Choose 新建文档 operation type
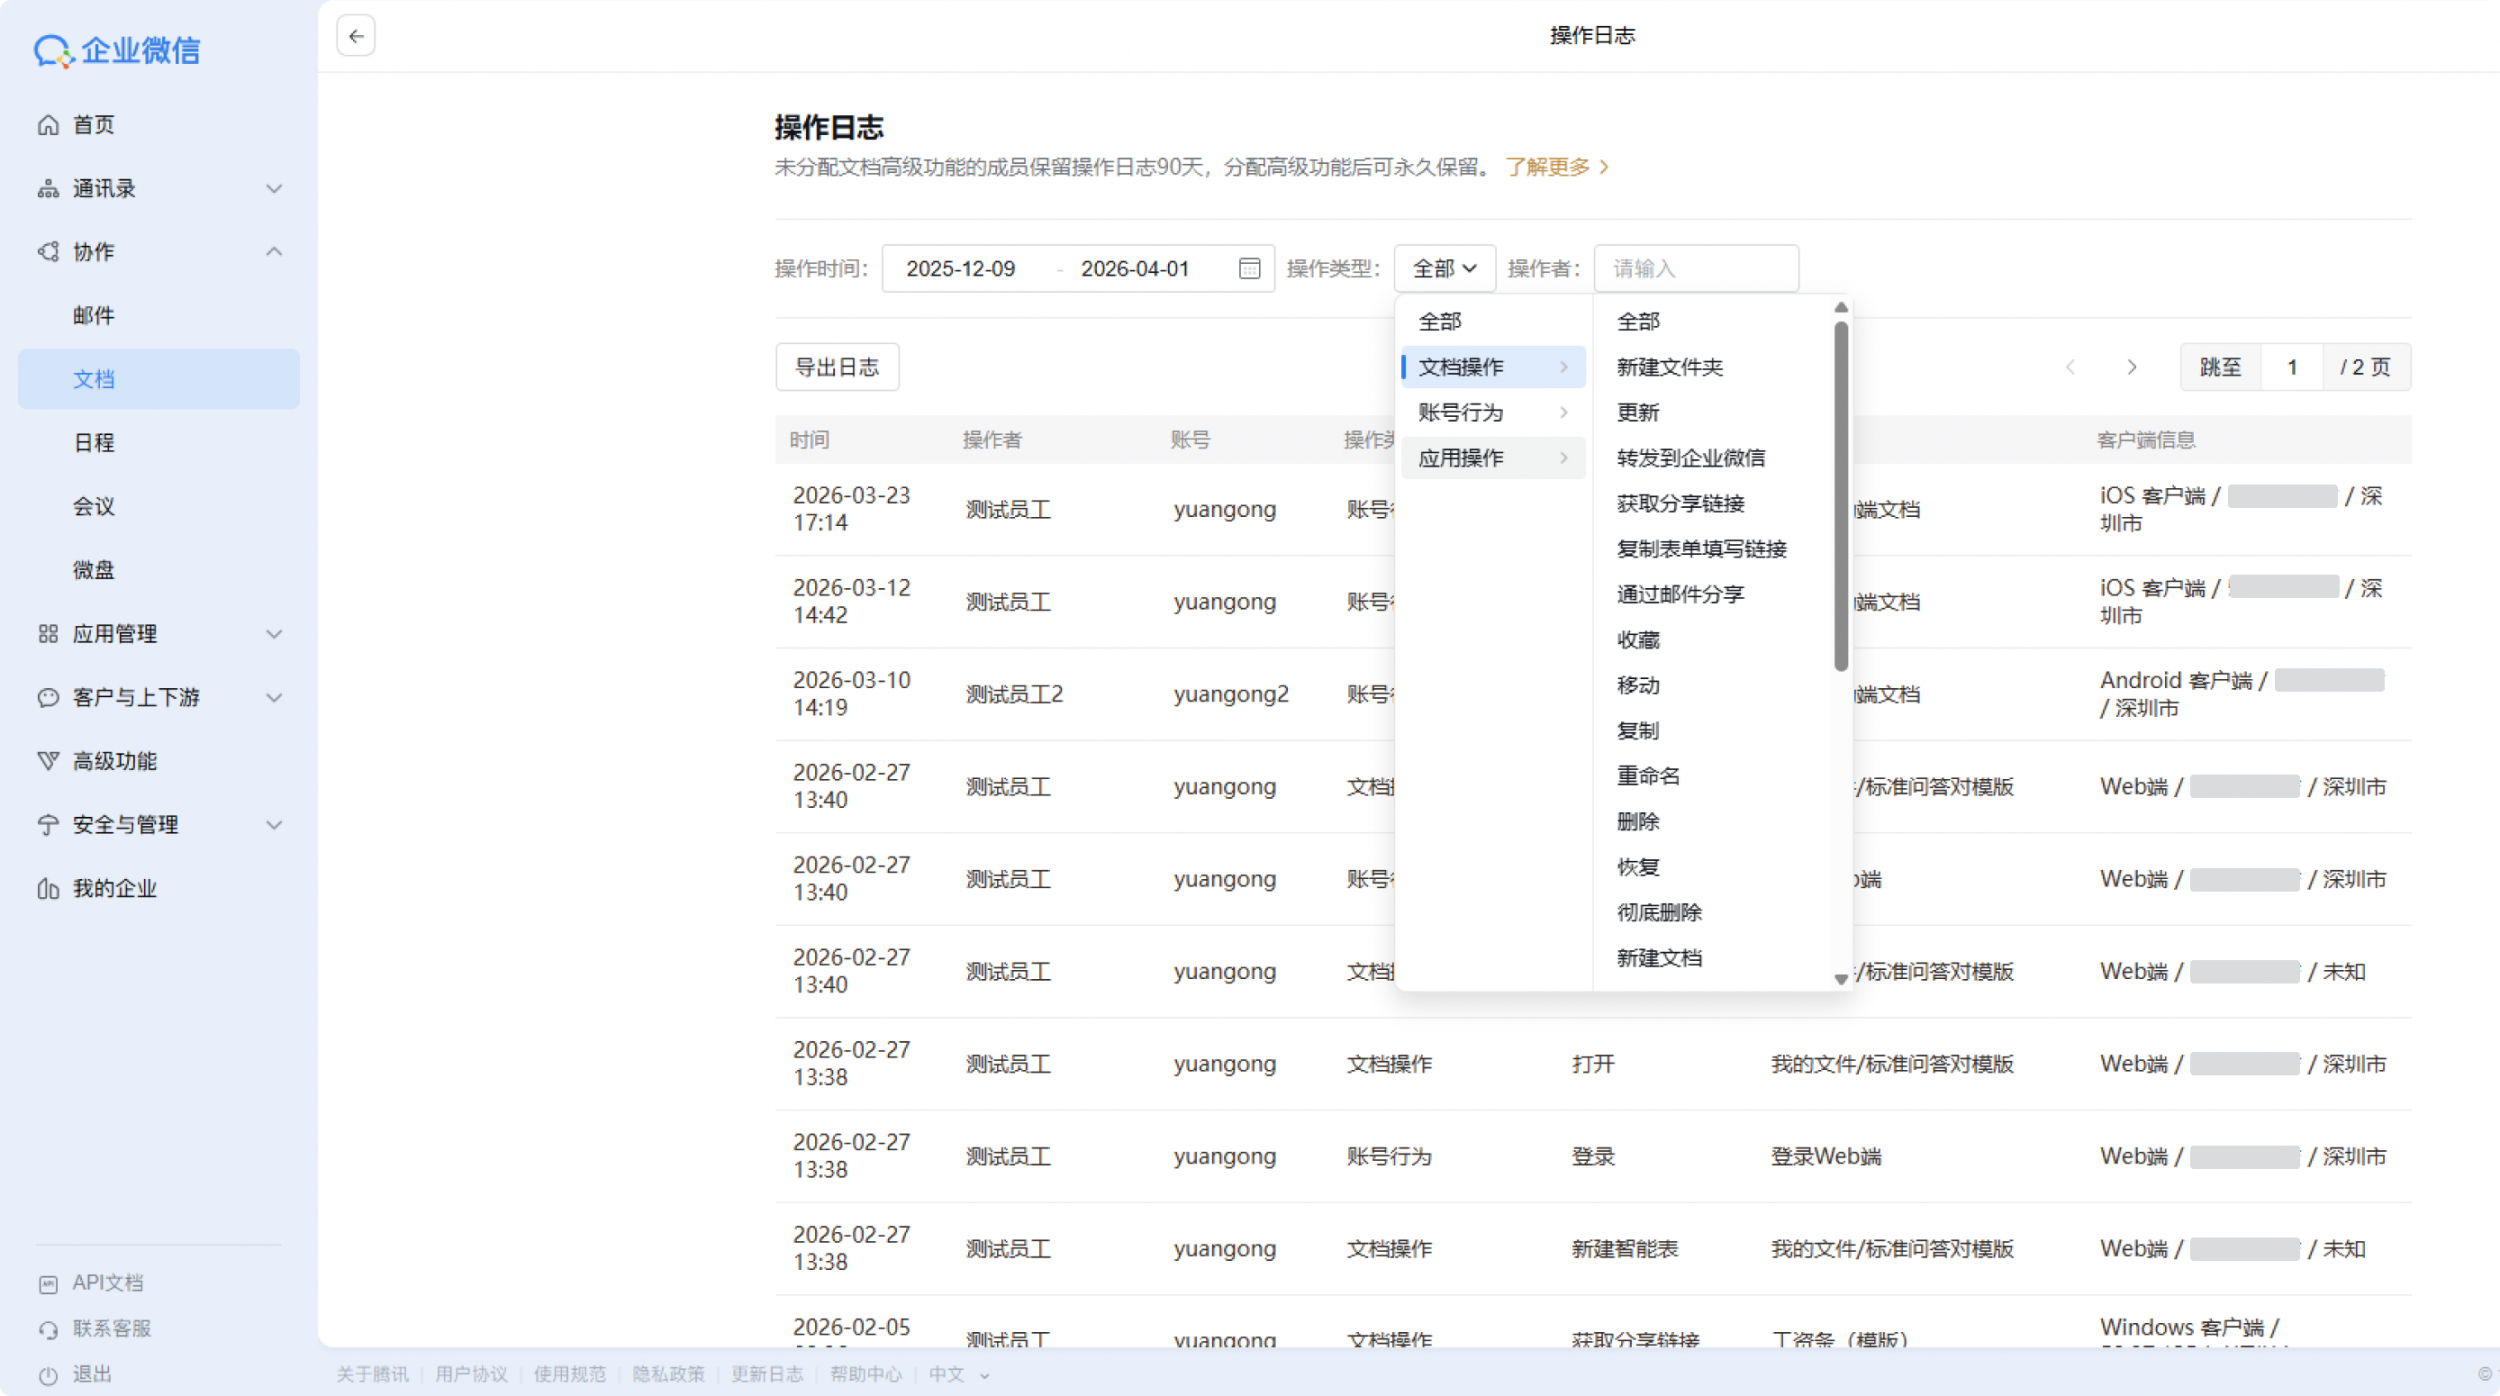The width and height of the screenshot is (2500, 1396). pos(1659,958)
